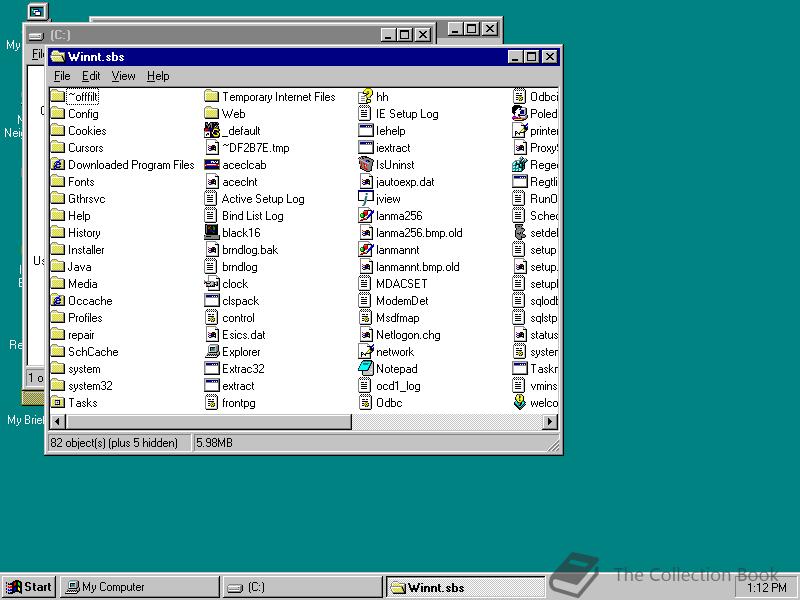Select the lanmannt bitmap icon
Screen dimensions: 800x600
(x=365, y=249)
